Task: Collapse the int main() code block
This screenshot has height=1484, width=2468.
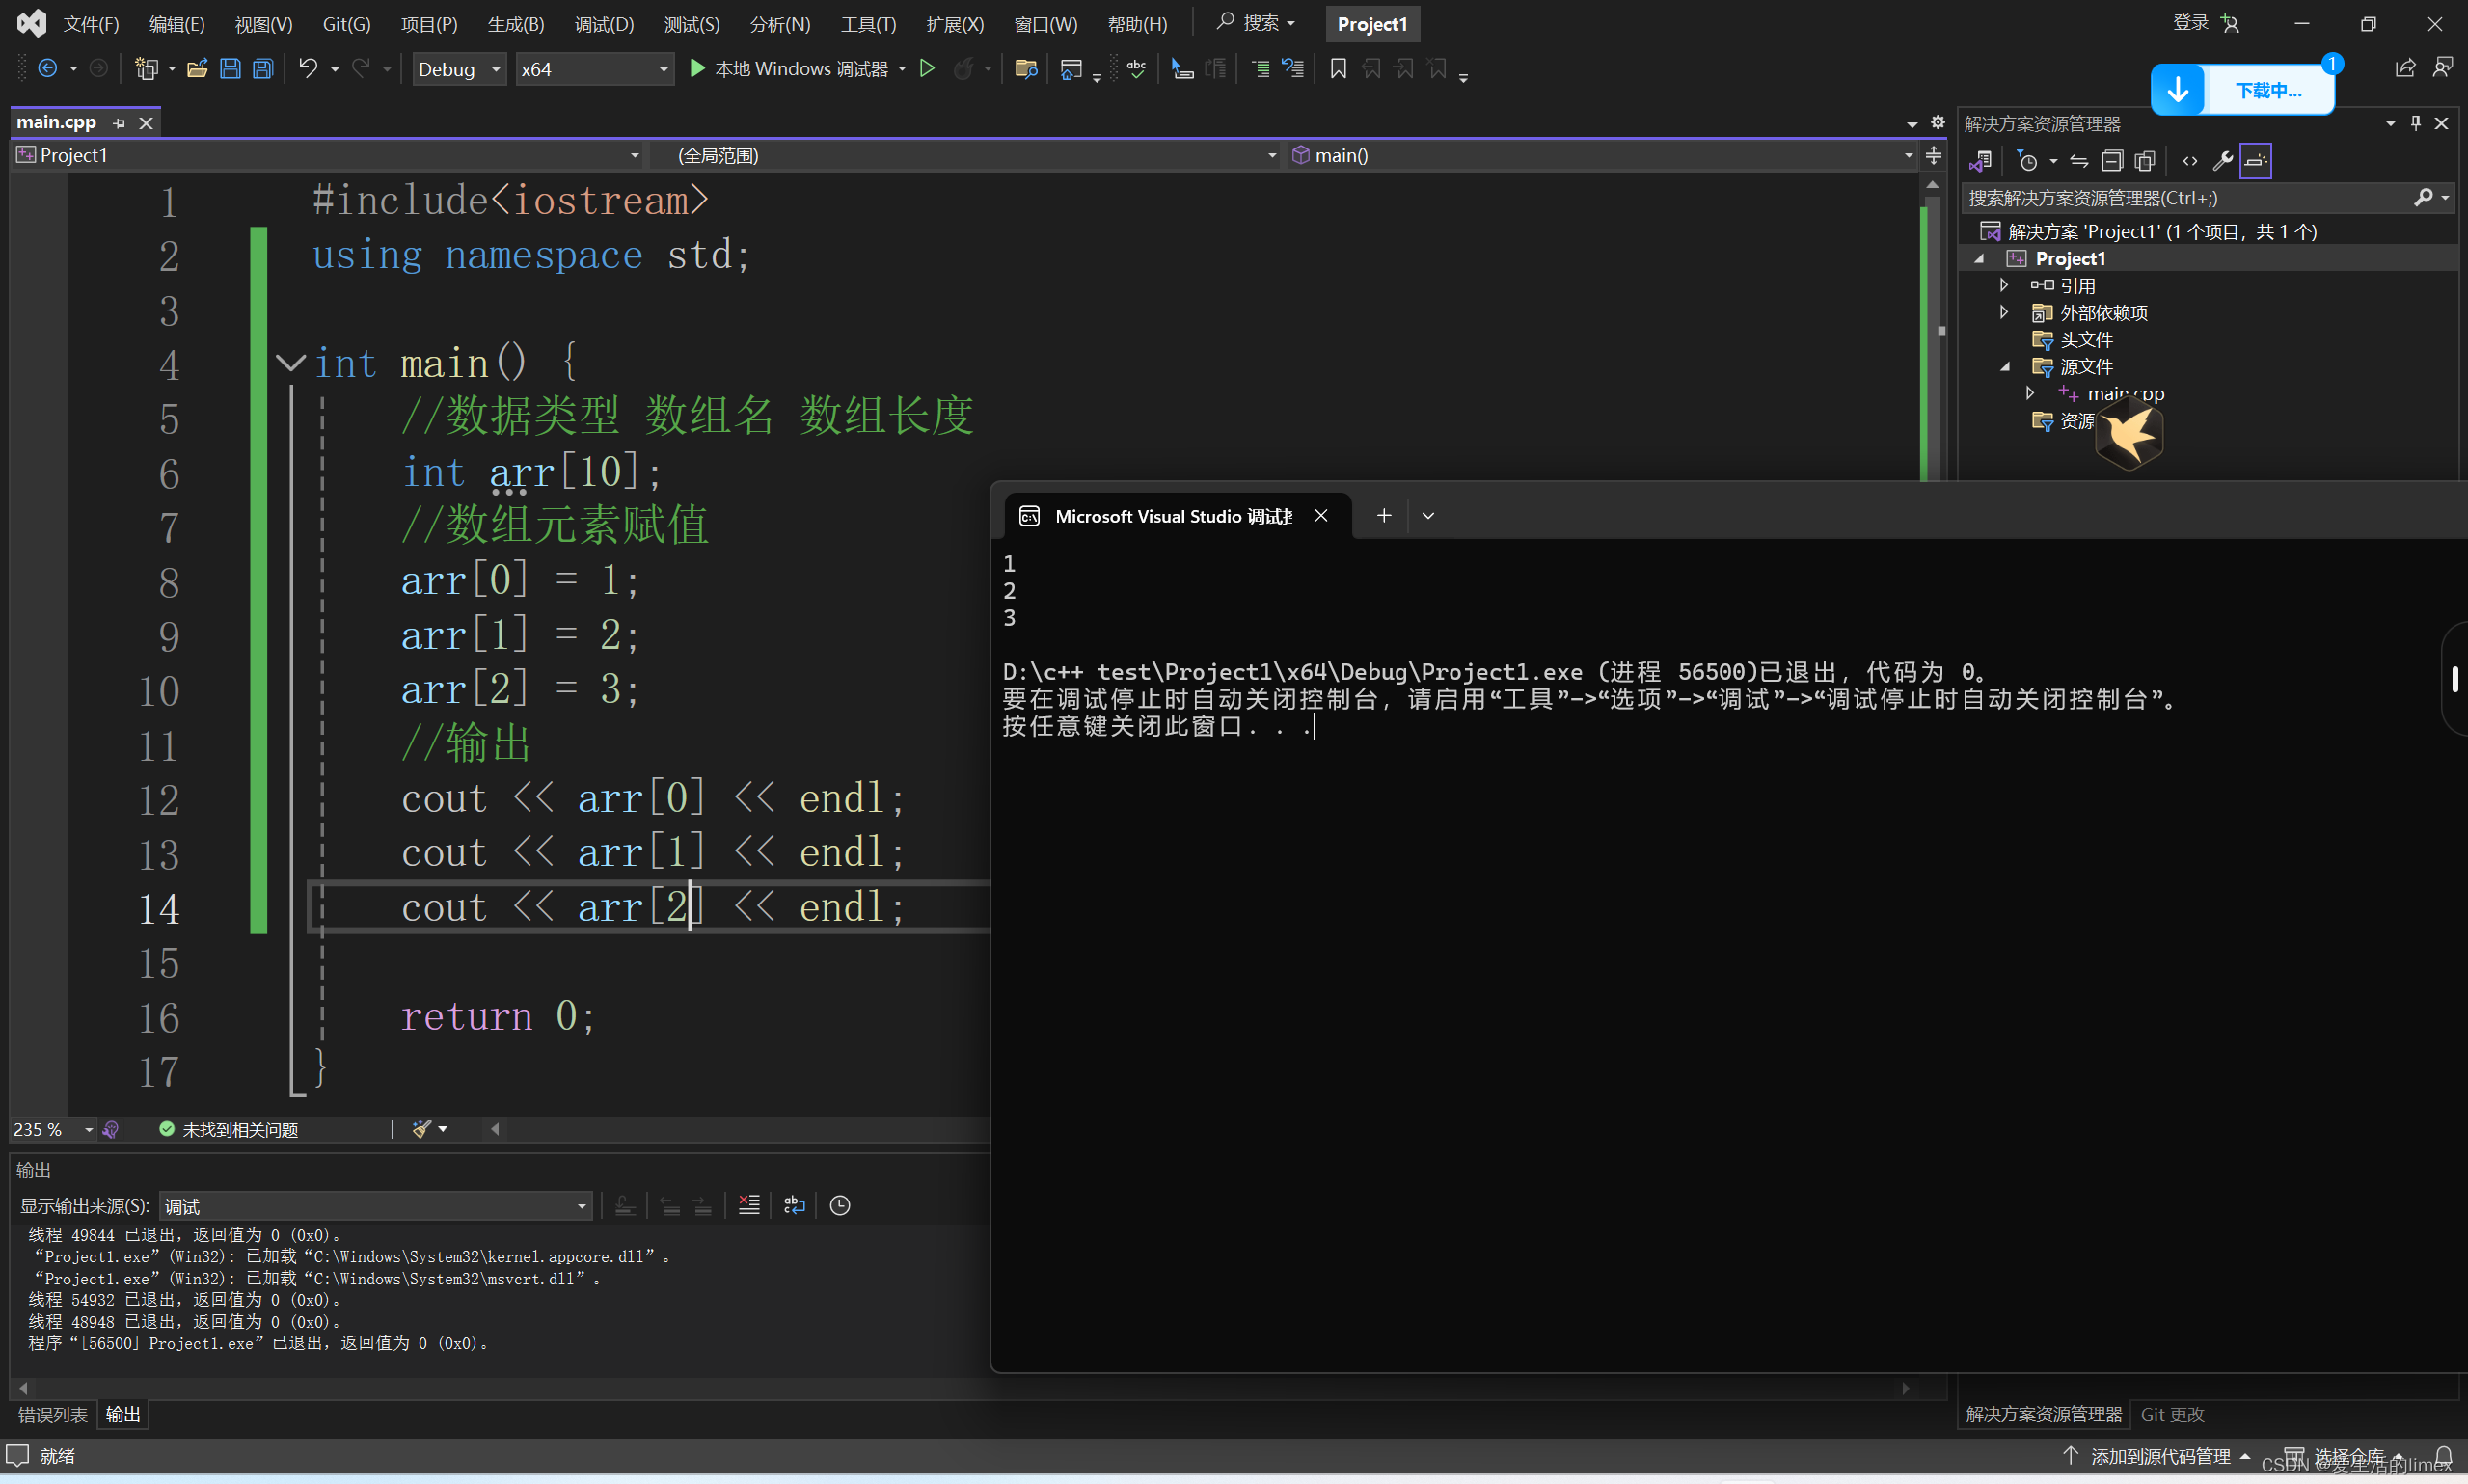Action: pyautogui.click(x=290, y=363)
